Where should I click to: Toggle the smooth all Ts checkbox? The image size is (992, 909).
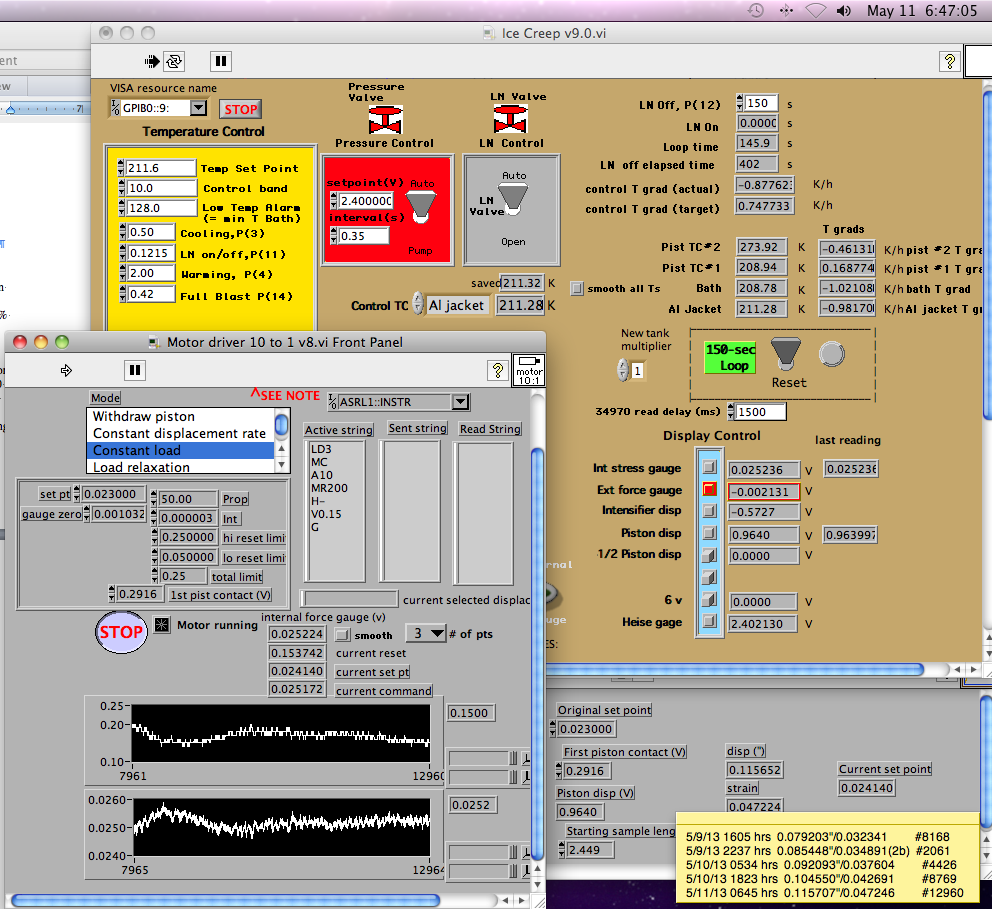[x=577, y=288]
